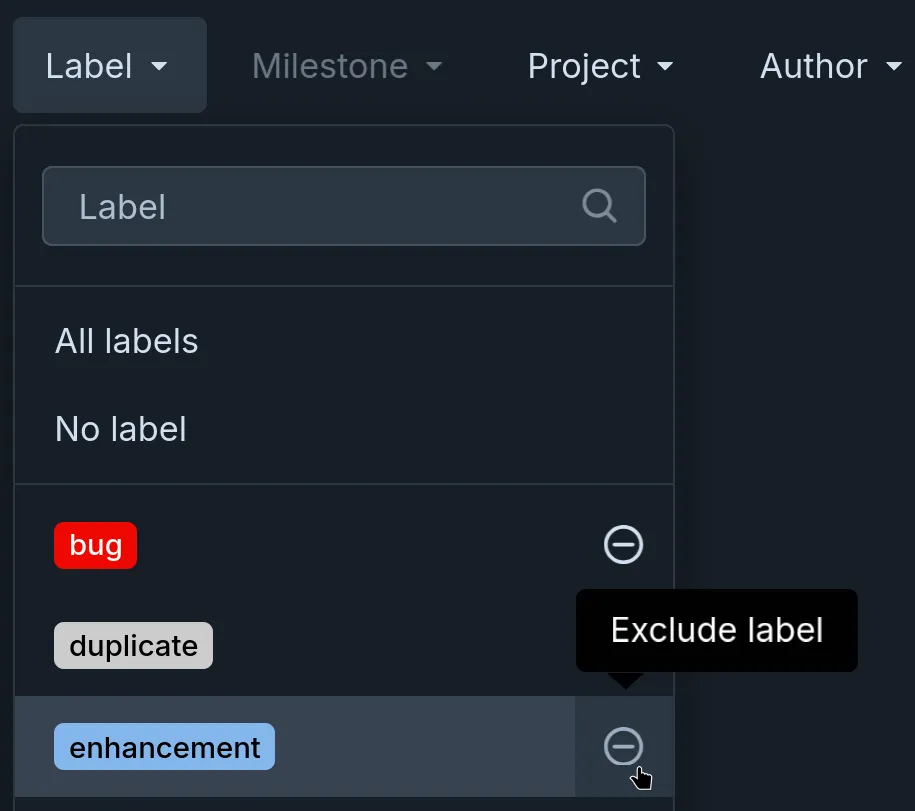Click the Milestone dropdown chevron icon
Viewport: 915px width, 811px height.
point(434,67)
